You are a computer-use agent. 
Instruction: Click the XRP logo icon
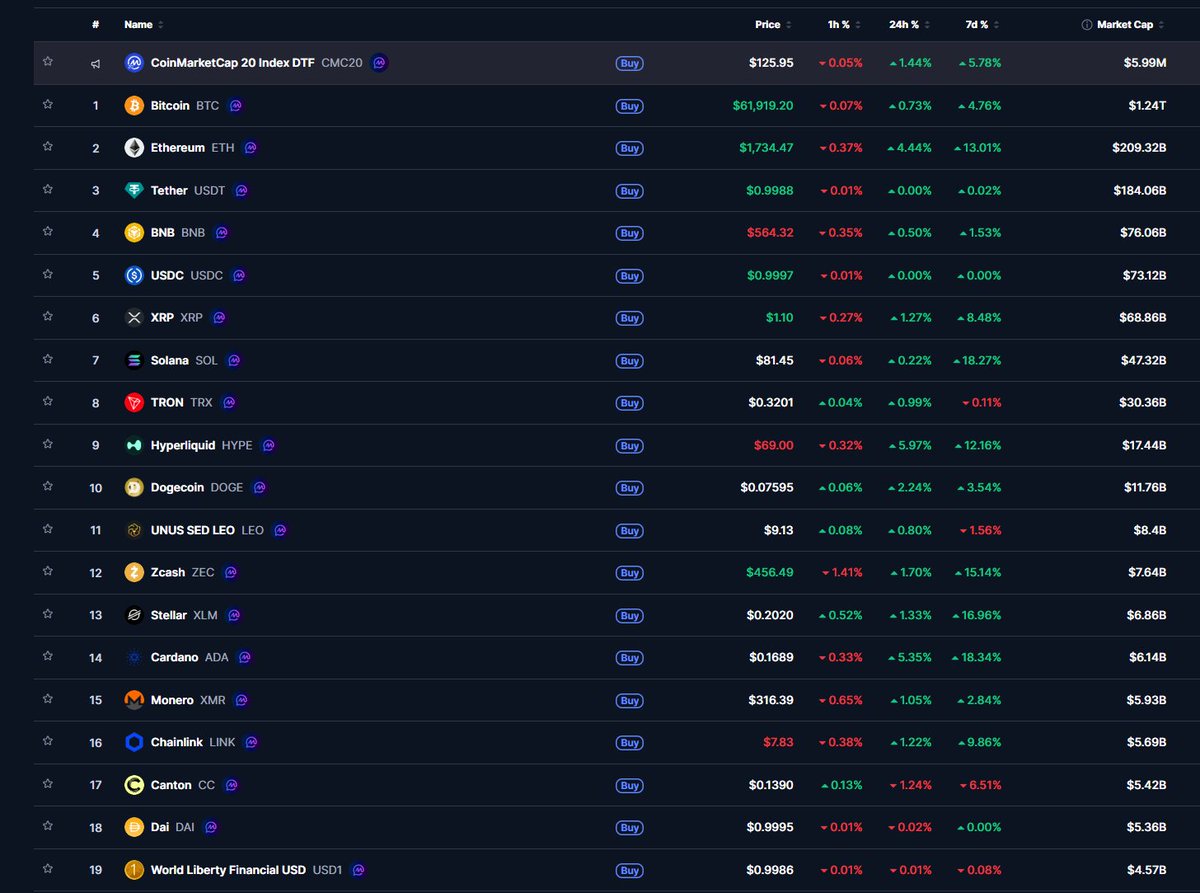[134, 318]
